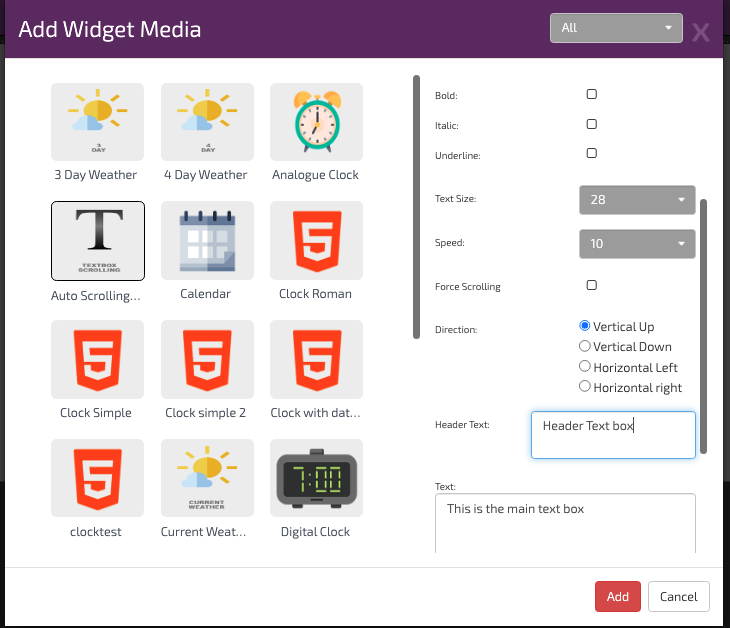Click the red Add button
Viewport: 730px width, 628px height.
tap(617, 596)
